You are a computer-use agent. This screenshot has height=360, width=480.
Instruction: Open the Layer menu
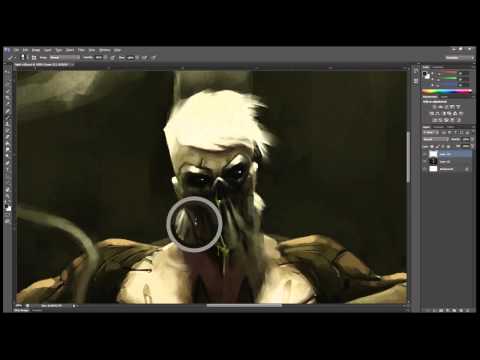[x=48, y=50]
